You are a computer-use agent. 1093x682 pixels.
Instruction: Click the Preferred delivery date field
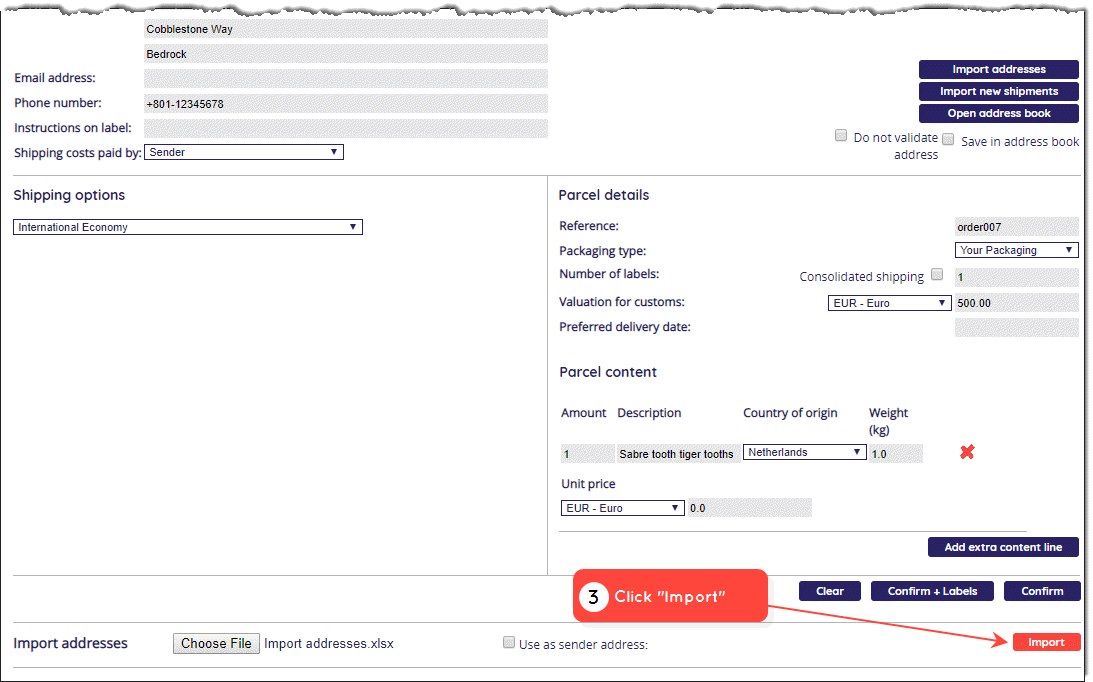pyautogui.click(x=1016, y=328)
